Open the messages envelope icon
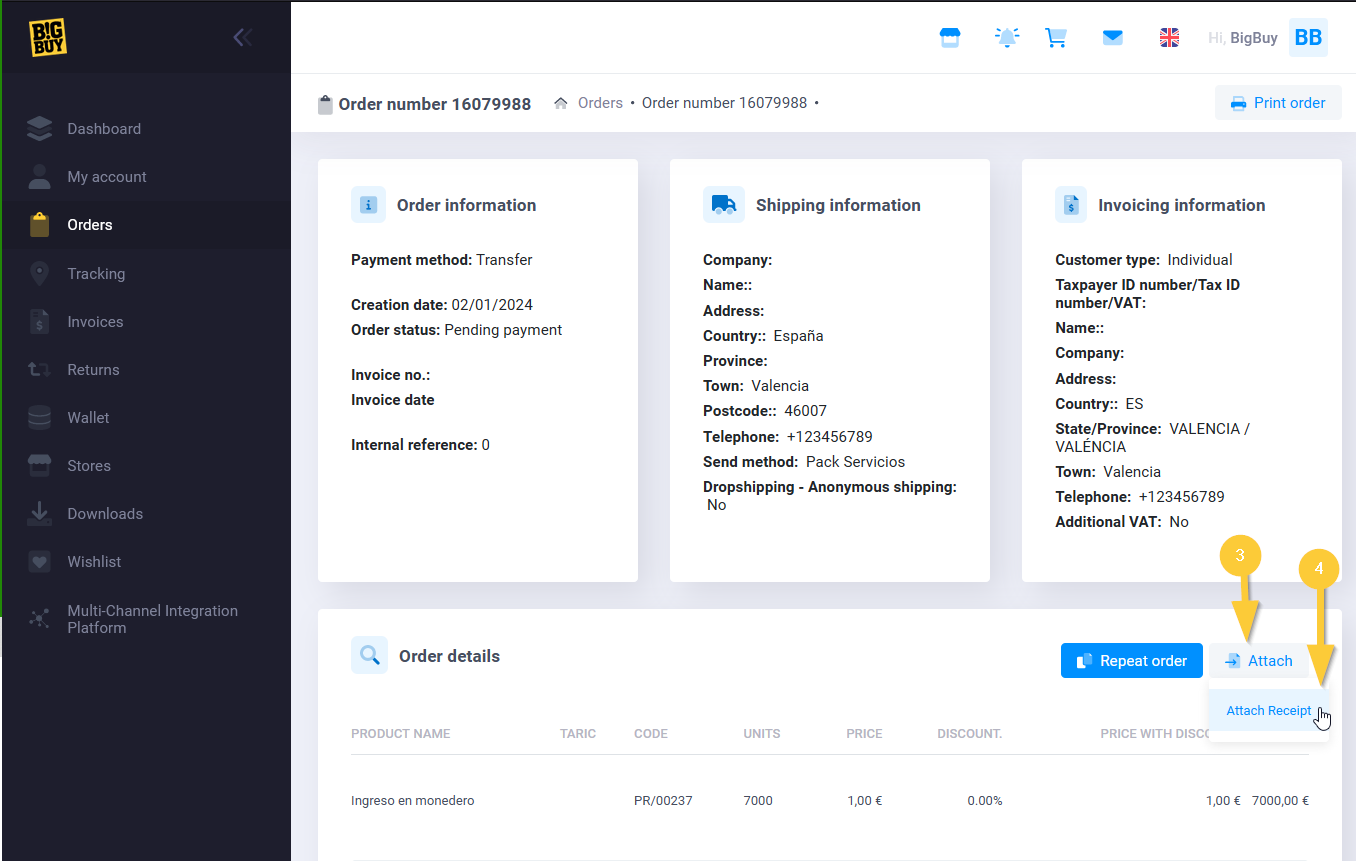Image resolution: width=1356 pixels, height=861 pixels. [x=1112, y=38]
